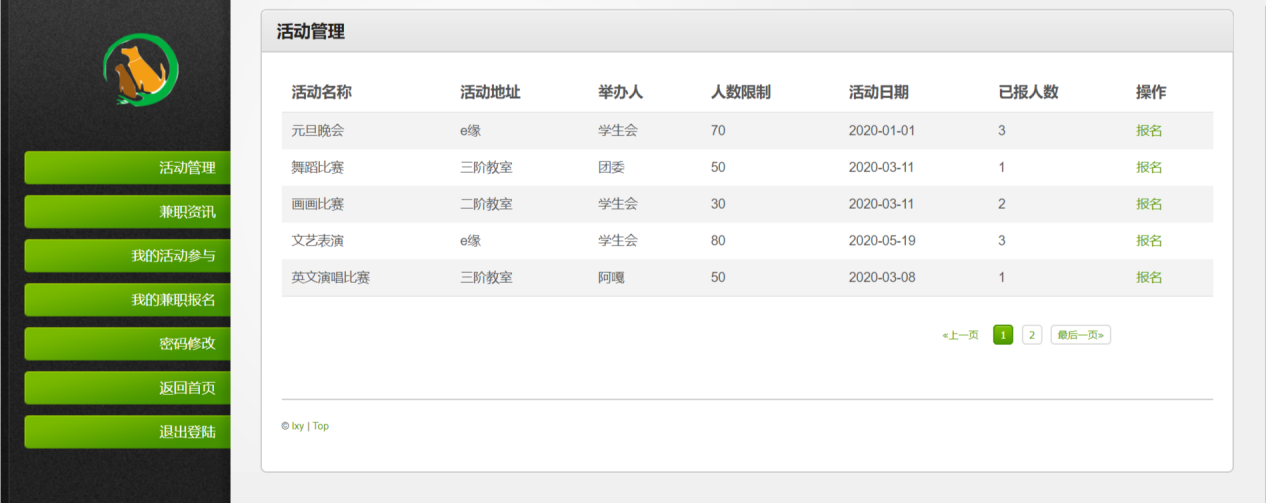This screenshot has height=503, width=1266.
Task: Open 兼职资讯 in the sidebar
Action: 127,212
